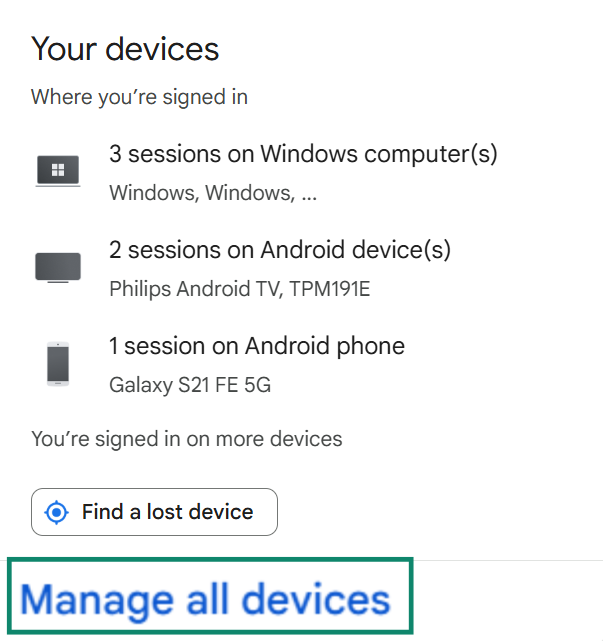Click the 'Find a lost device' label text
The image size is (603, 641).
point(168,513)
